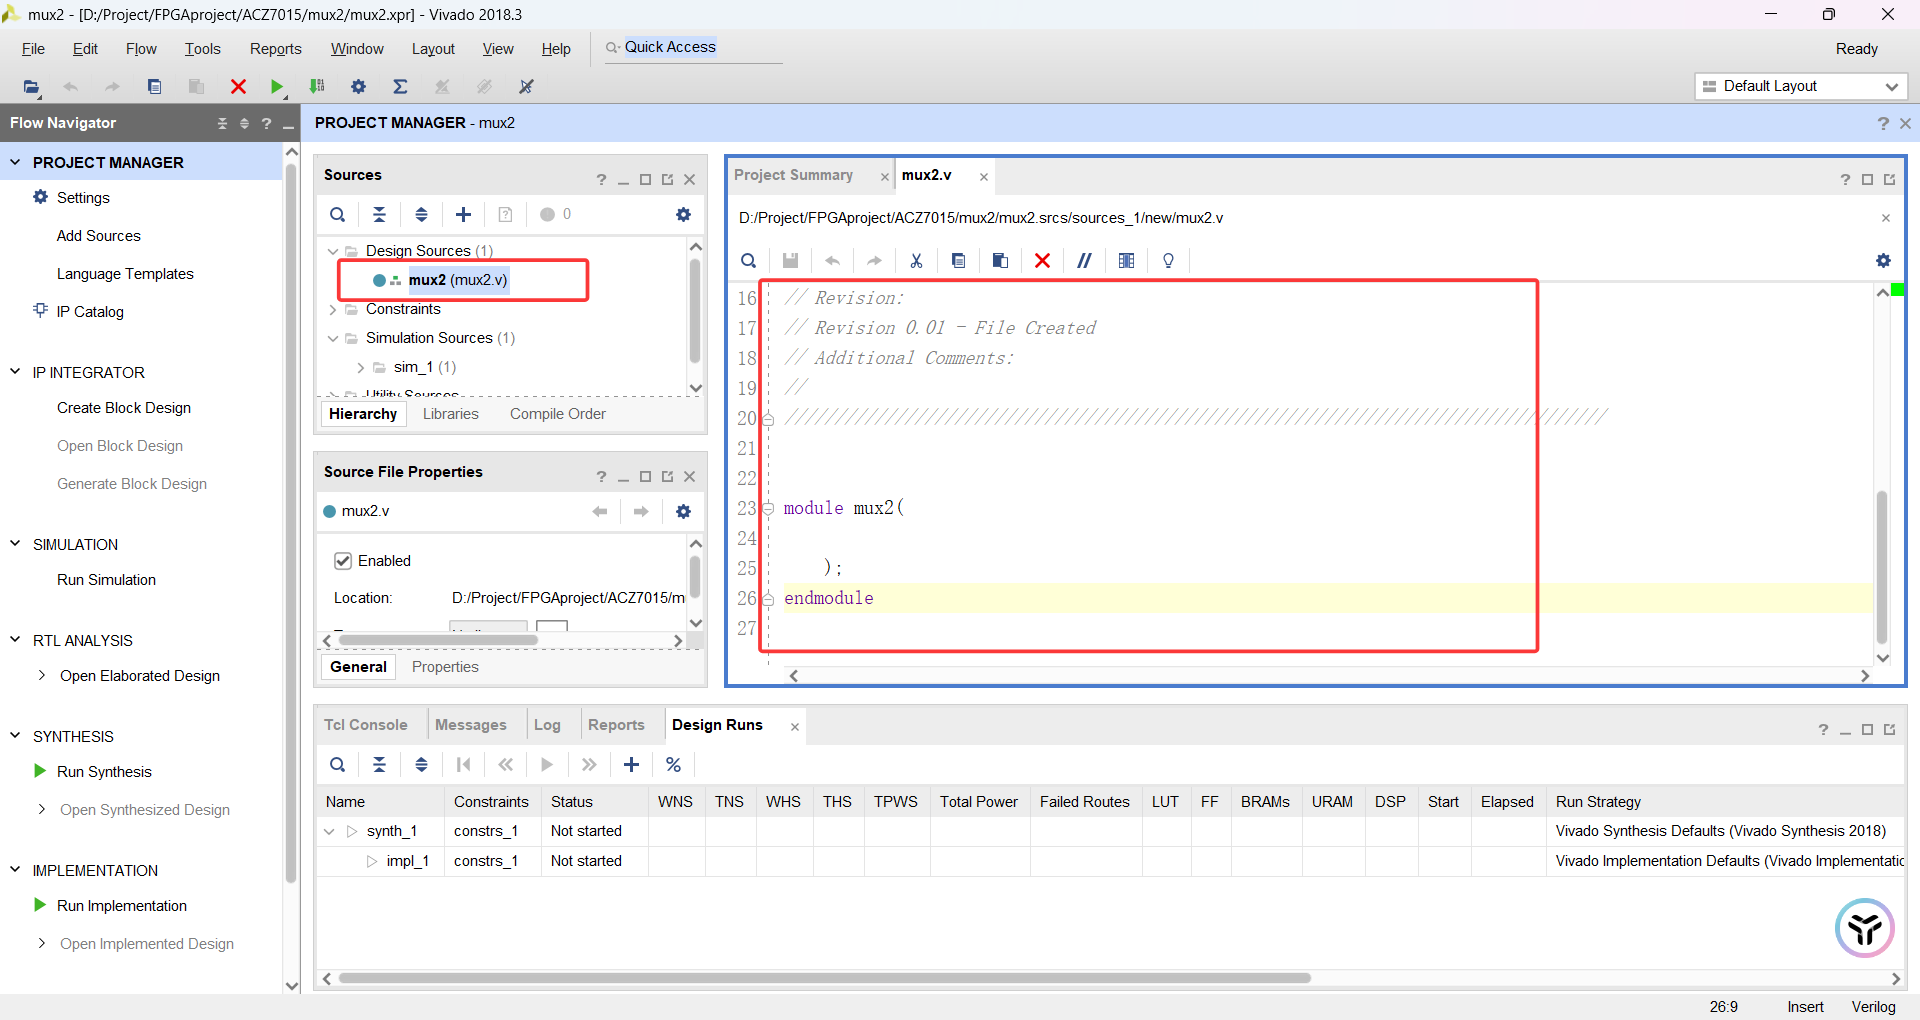Switch to the Compile Order tab
Image resolution: width=1920 pixels, height=1020 pixels.
point(558,414)
